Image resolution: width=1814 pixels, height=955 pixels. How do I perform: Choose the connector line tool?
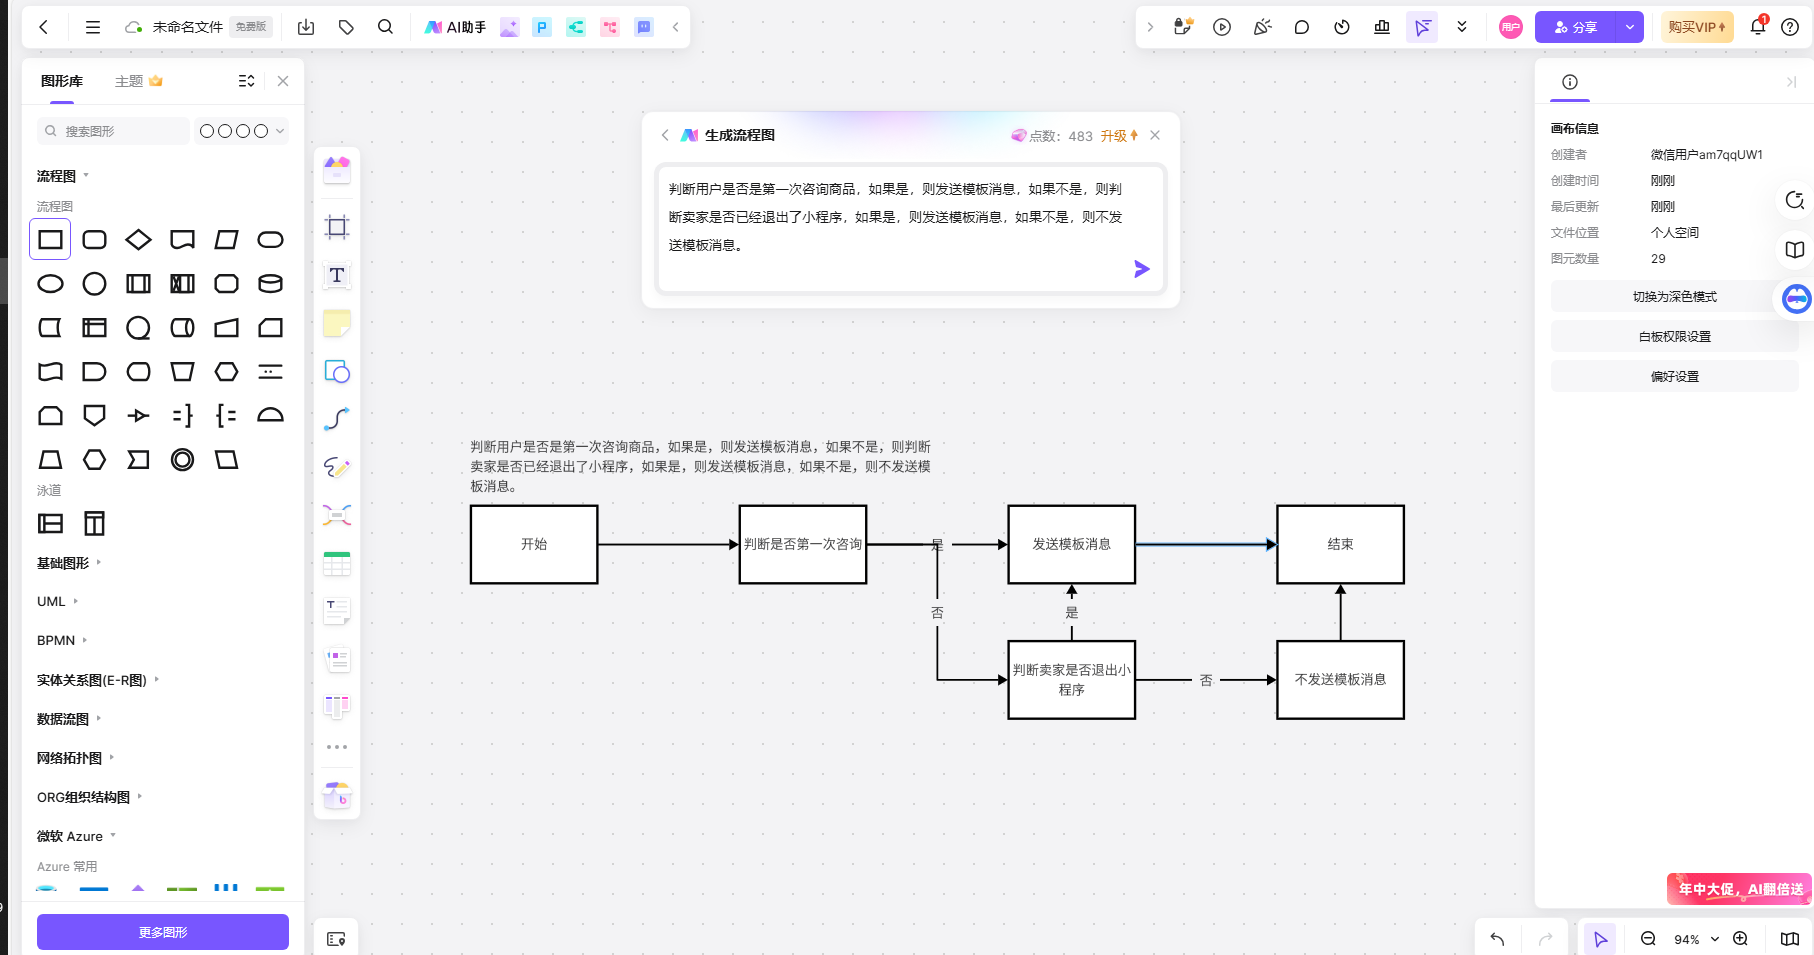pos(337,419)
